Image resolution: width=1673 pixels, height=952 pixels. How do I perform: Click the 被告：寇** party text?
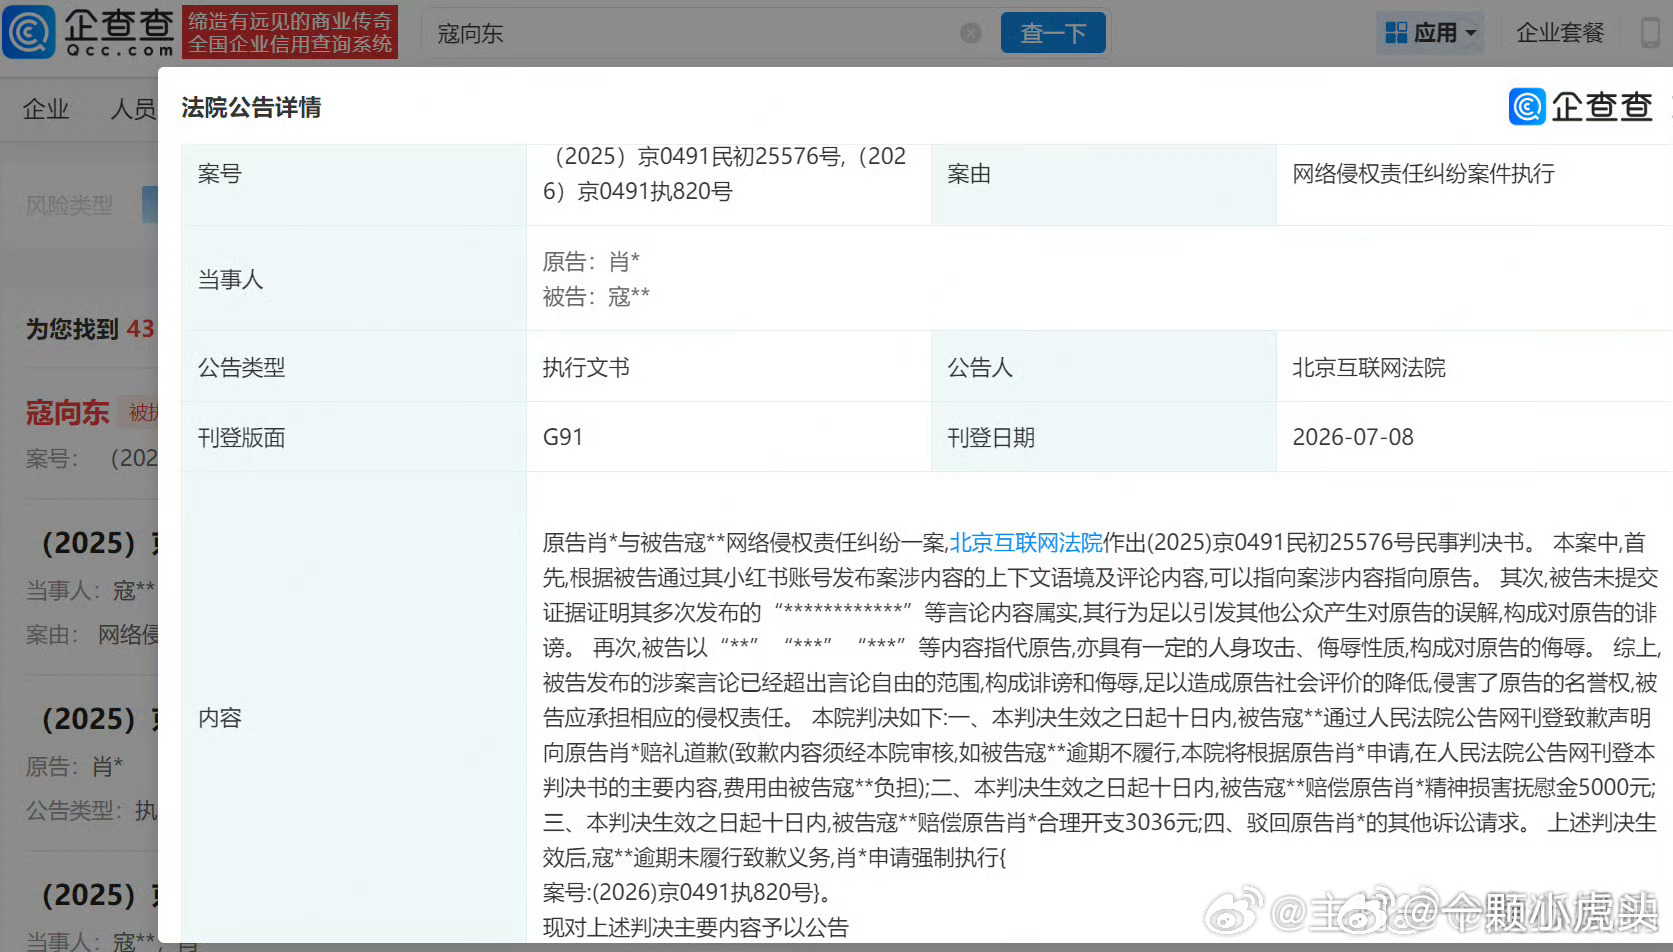click(596, 297)
